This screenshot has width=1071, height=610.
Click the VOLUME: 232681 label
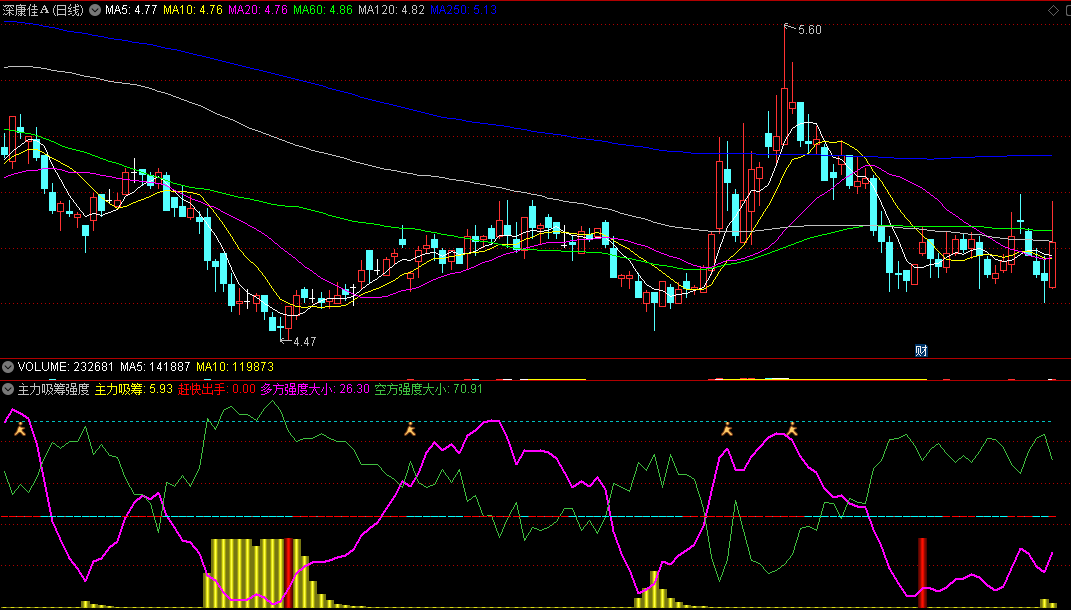pyautogui.click(x=66, y=367)
